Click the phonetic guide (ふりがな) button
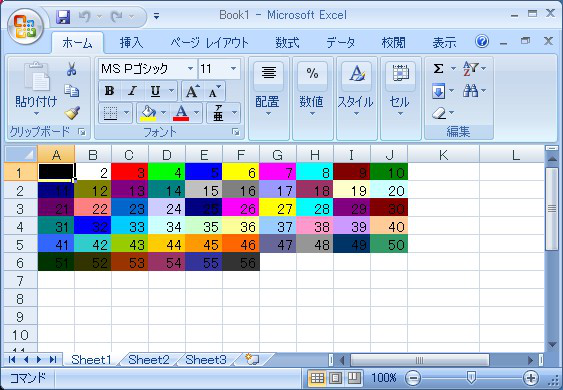 [218, 113]
